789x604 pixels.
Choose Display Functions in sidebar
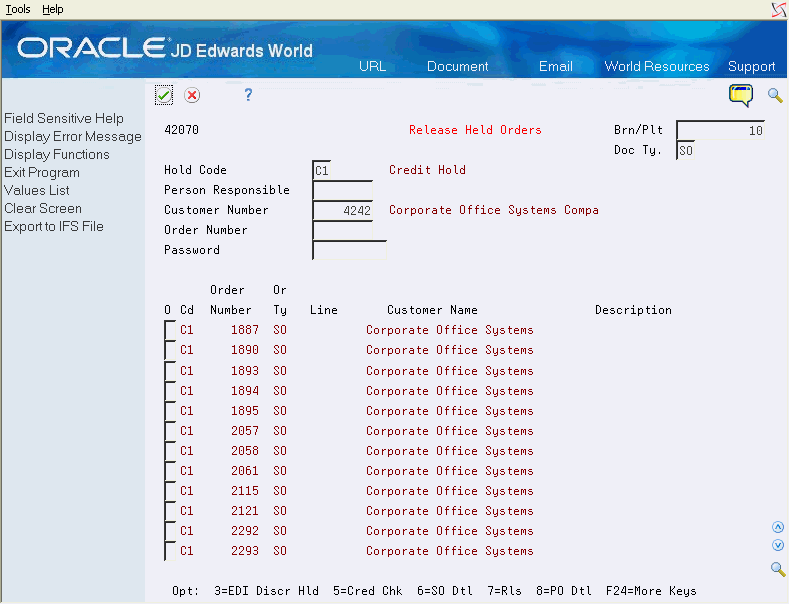coord(57,155)
